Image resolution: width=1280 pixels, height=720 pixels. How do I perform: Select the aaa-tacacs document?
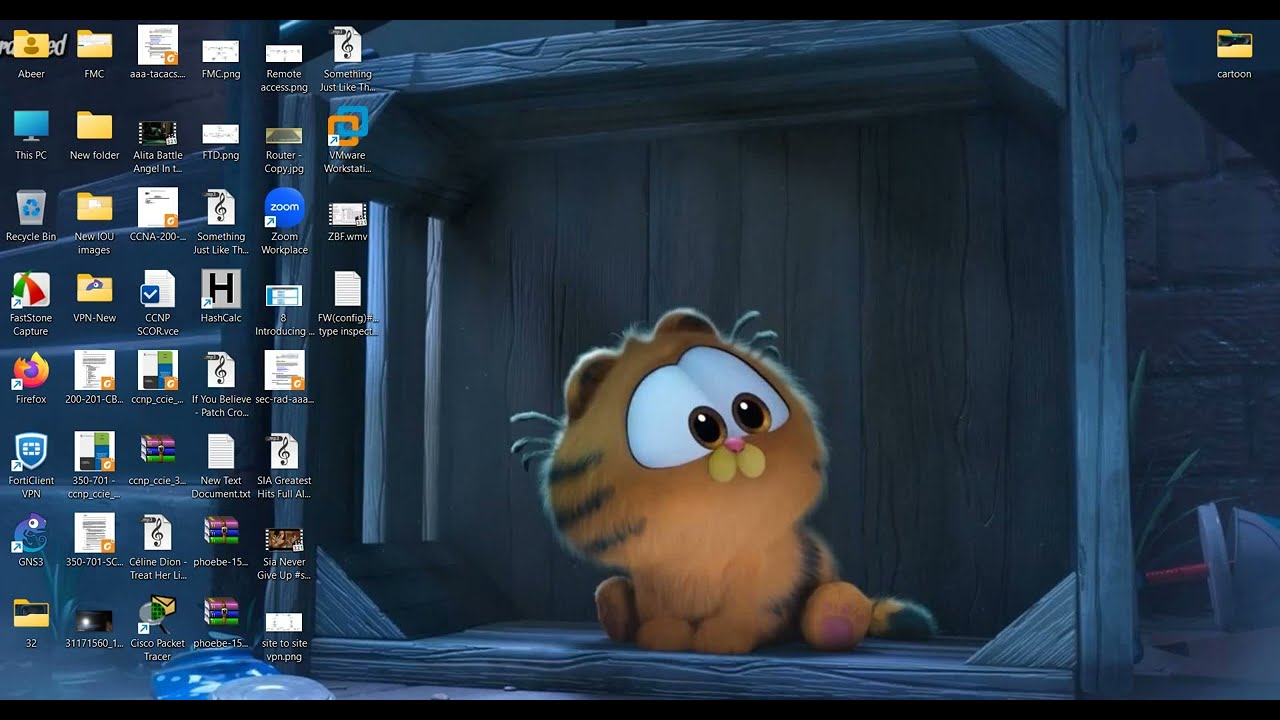click(157, 53)
